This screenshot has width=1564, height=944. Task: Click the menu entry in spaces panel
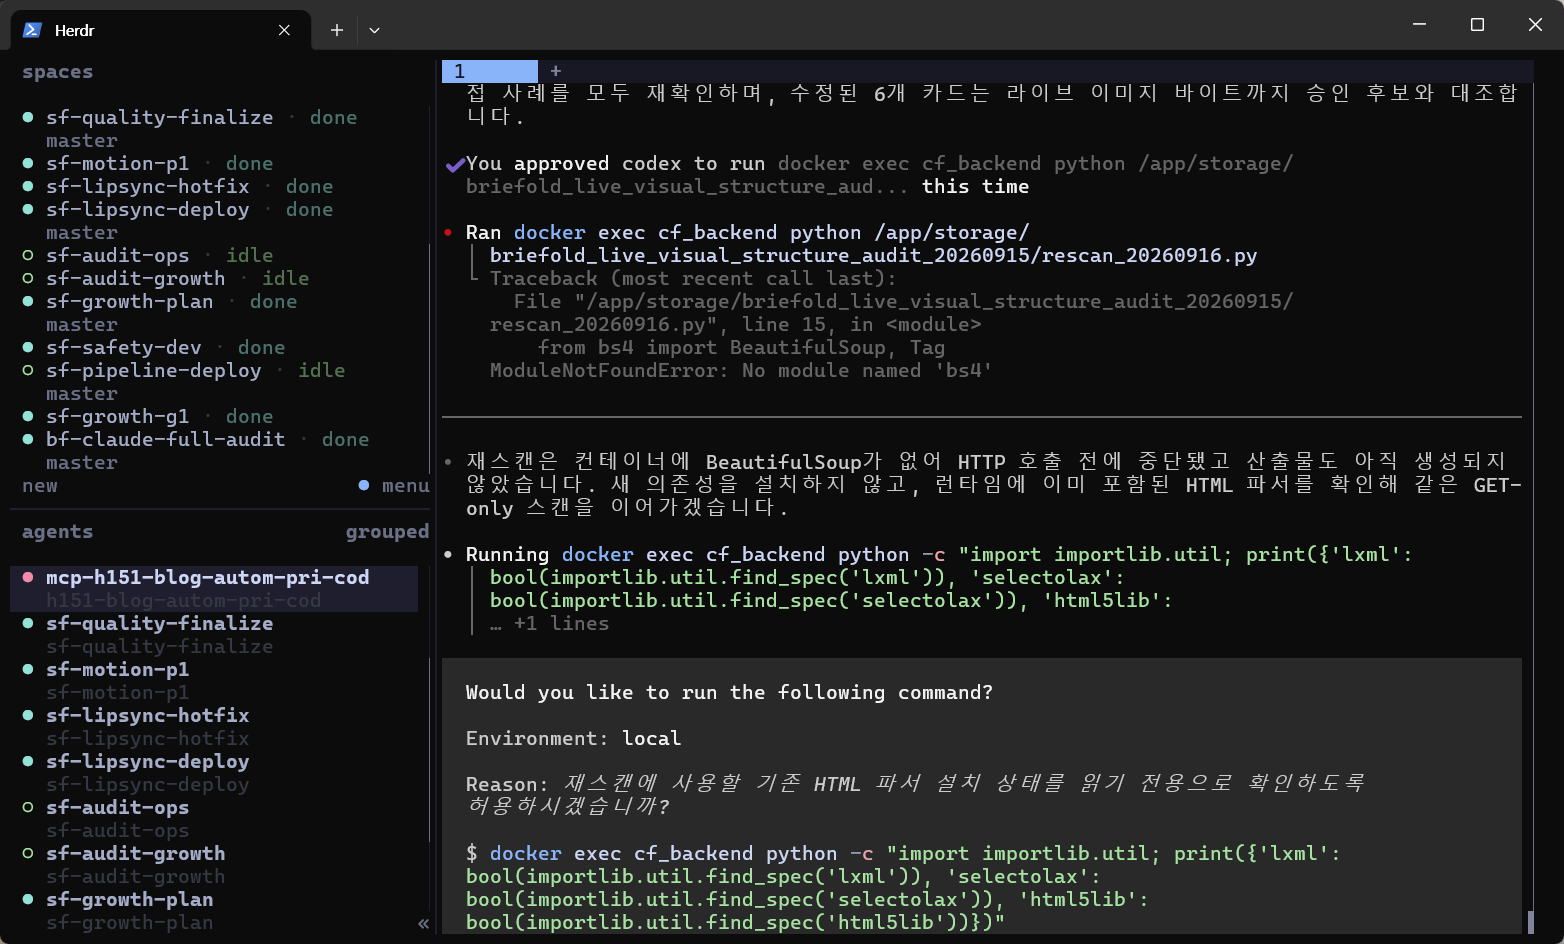tap(406, 485)
